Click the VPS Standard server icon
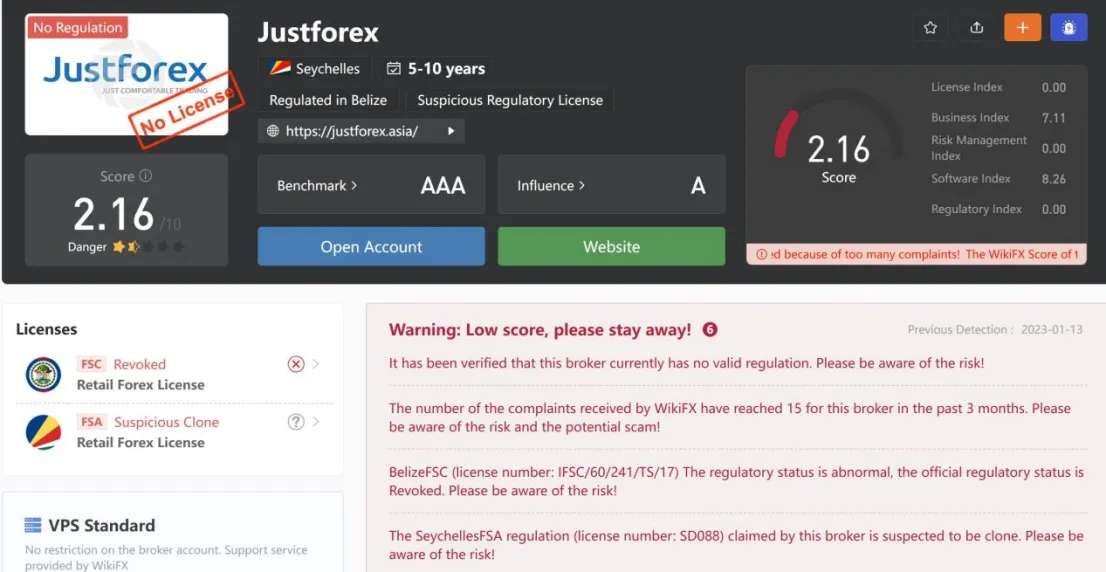1106x572 pixels. 32,525
